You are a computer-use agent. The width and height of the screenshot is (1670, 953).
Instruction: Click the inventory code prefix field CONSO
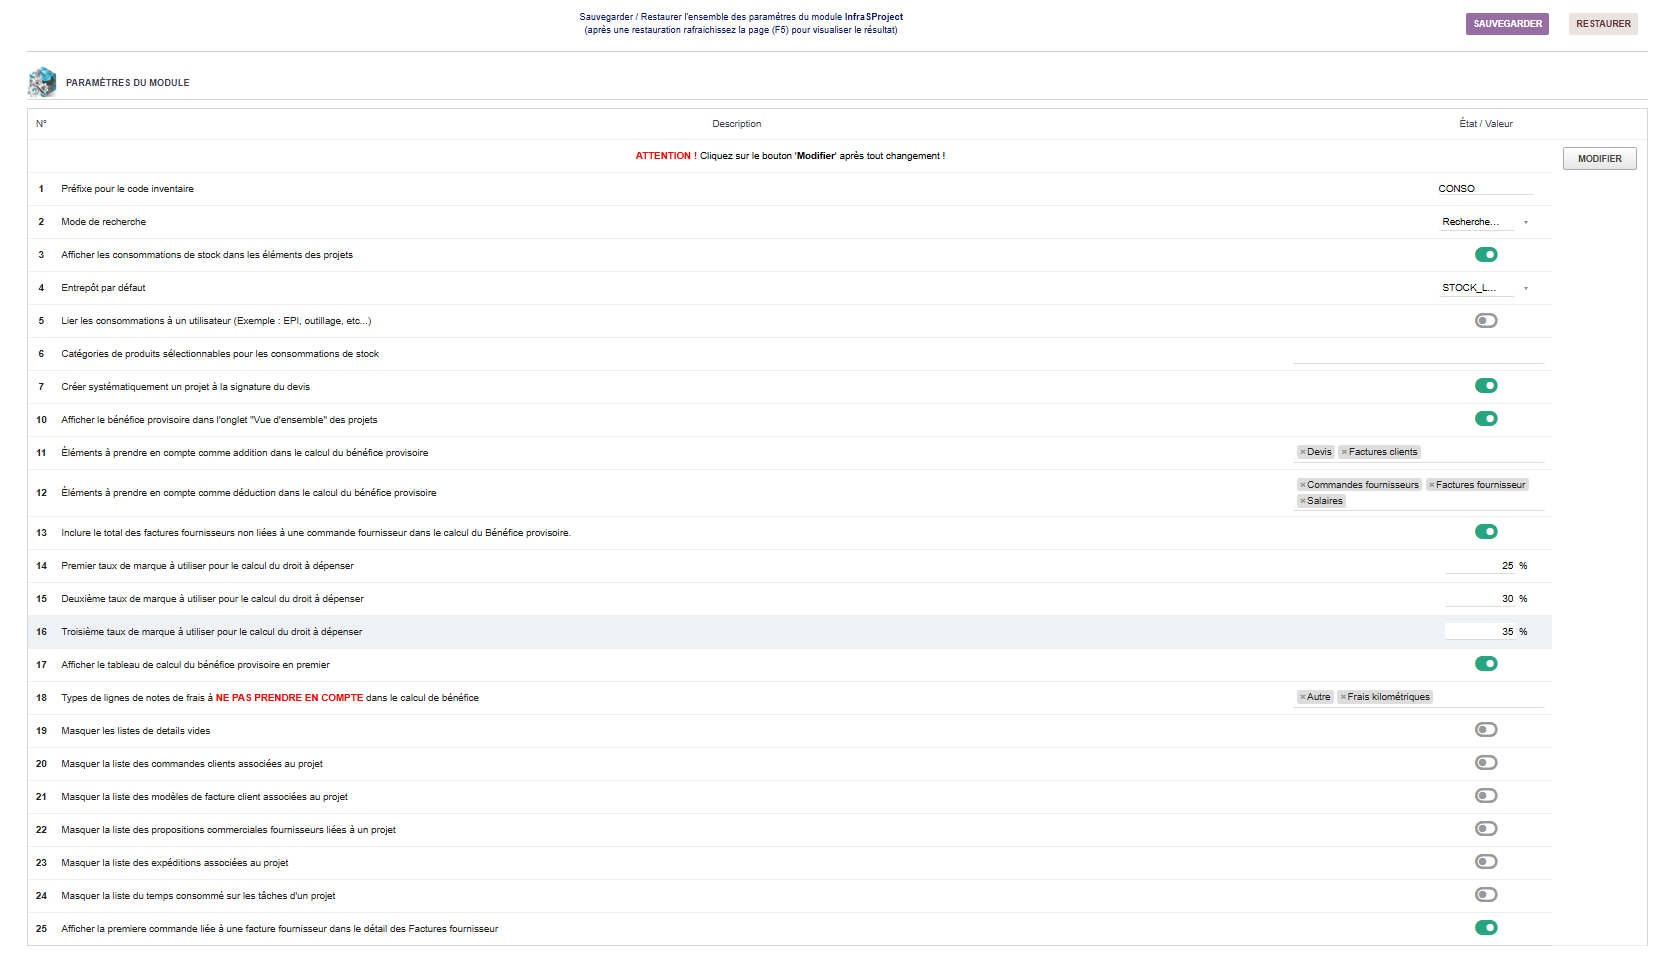click(x=1484, y=189)
